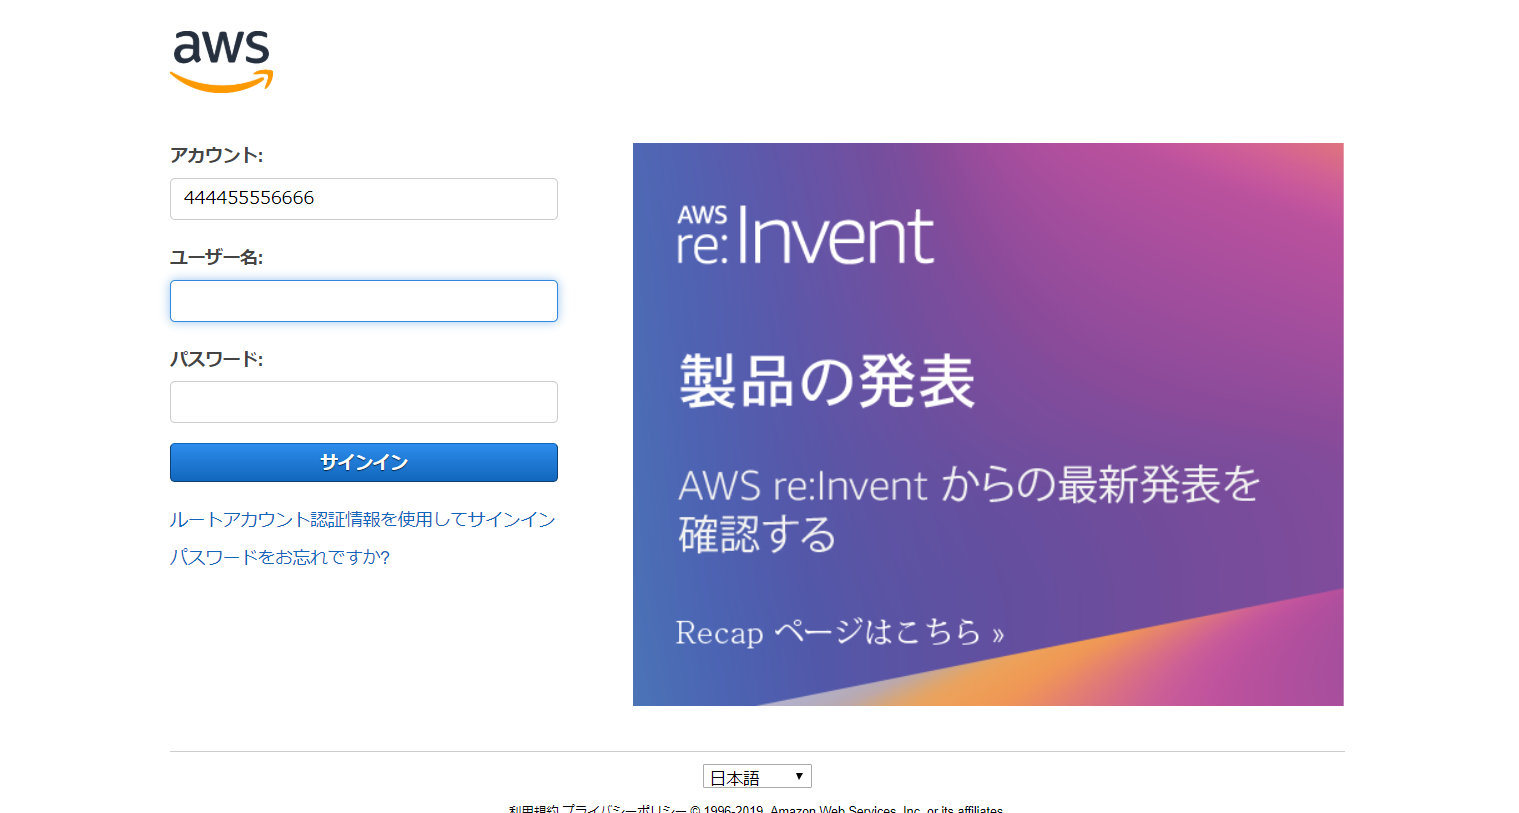Open the ルートアカウント認証情報を使用してサインイン link
The image size is (1519, 813).
coord(362,519)
